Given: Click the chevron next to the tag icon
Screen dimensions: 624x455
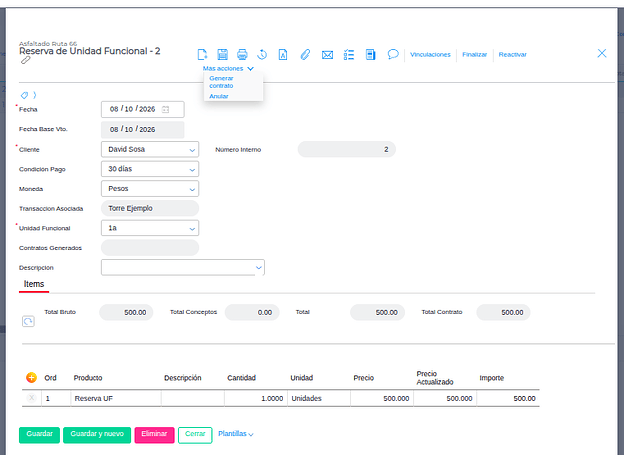Looking at the screenshot, I should pos(35,95).
